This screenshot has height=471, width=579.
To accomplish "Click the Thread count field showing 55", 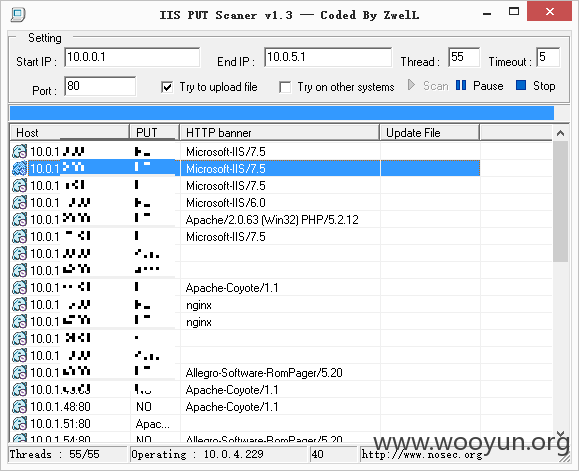I will pyautogui.click(x=464, y=57).
